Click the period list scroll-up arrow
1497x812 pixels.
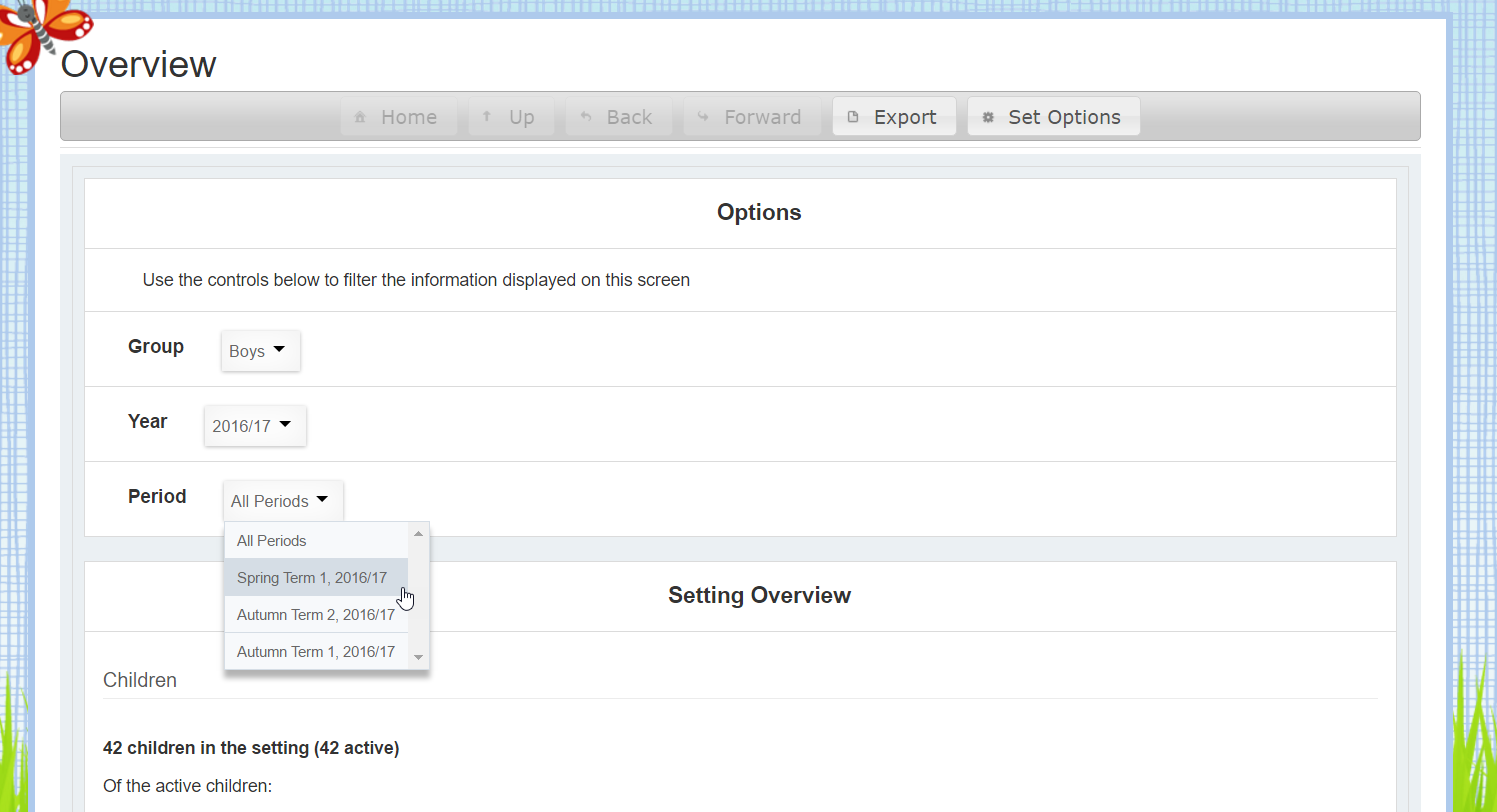pos(419,533)
